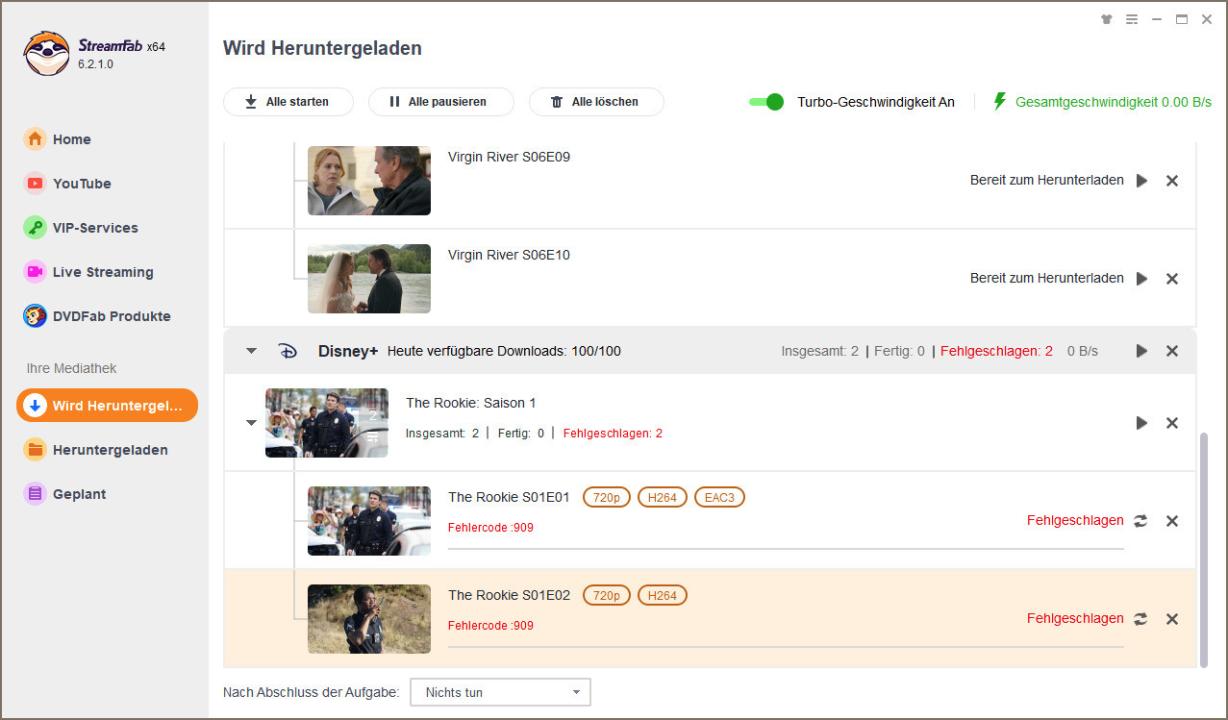Open the Geplant scheduled list

(66, 494)
